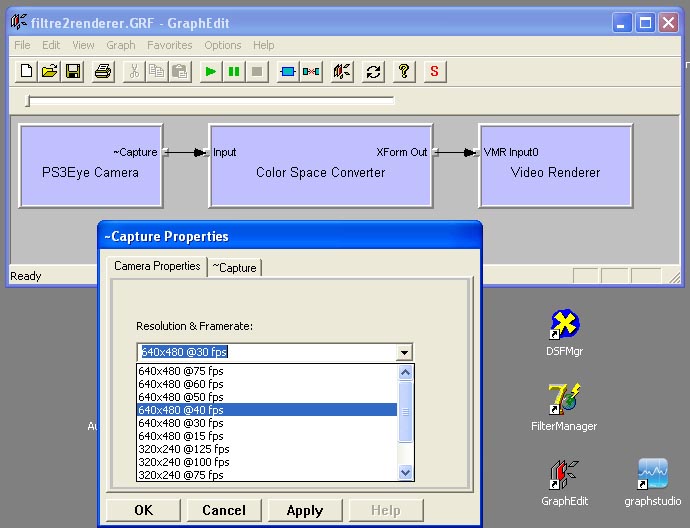Click the Cancel button
Screen dimensions: 690x528
coord(224,510)
